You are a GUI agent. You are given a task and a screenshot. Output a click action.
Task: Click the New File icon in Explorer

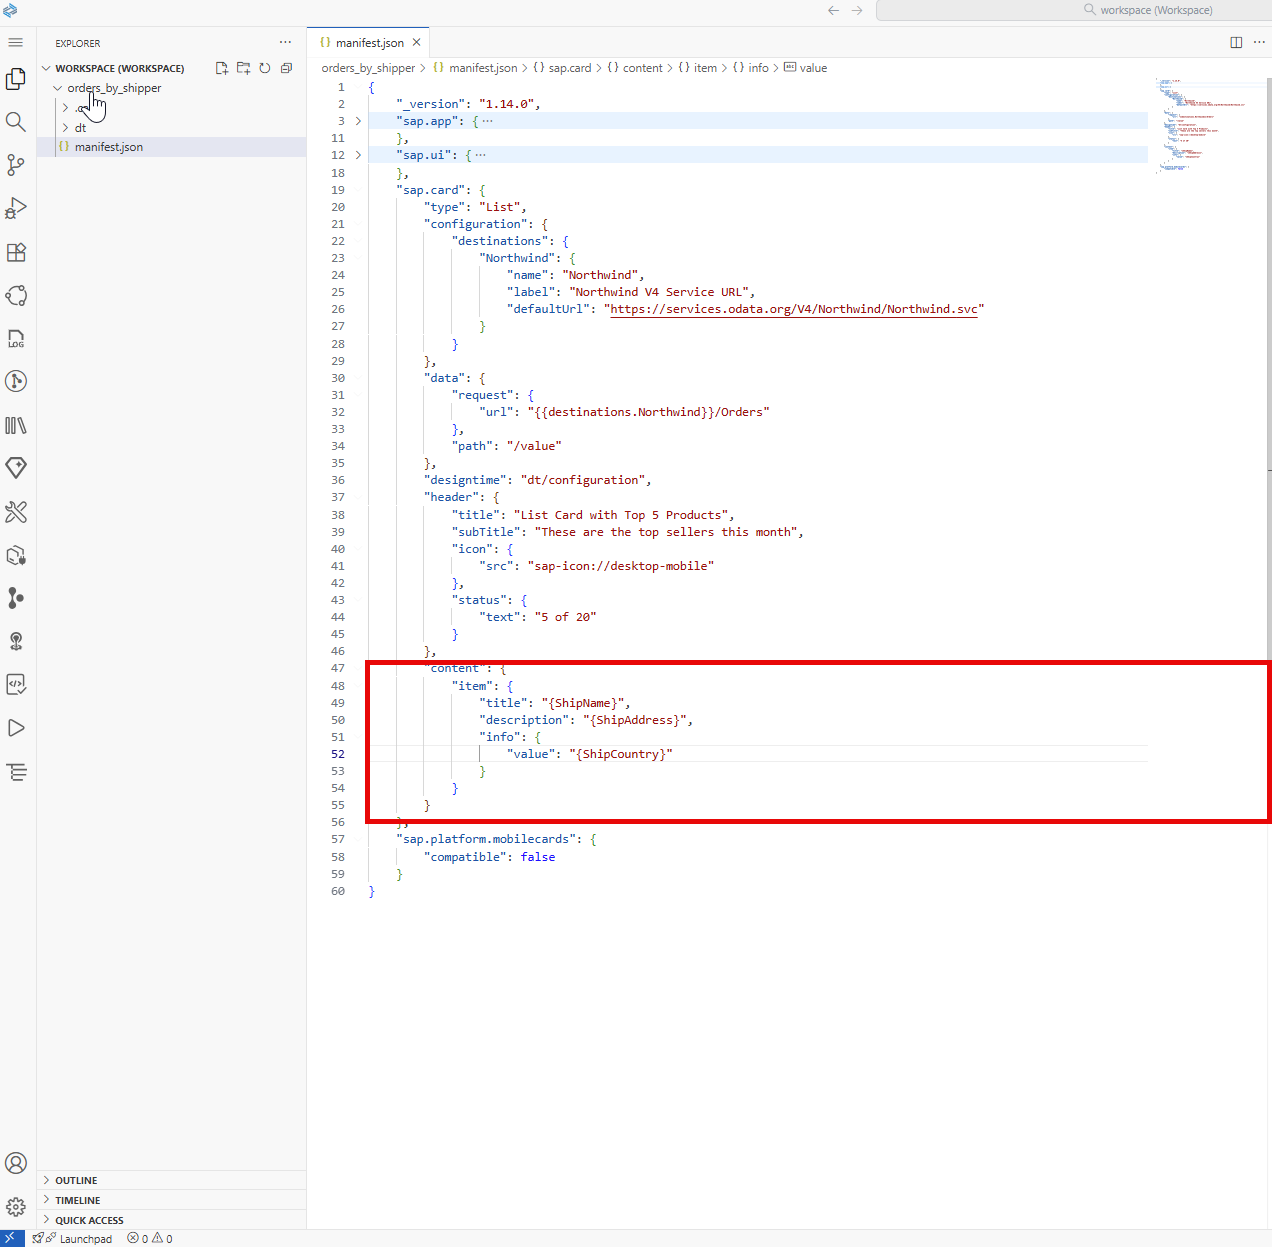point(222,68)
